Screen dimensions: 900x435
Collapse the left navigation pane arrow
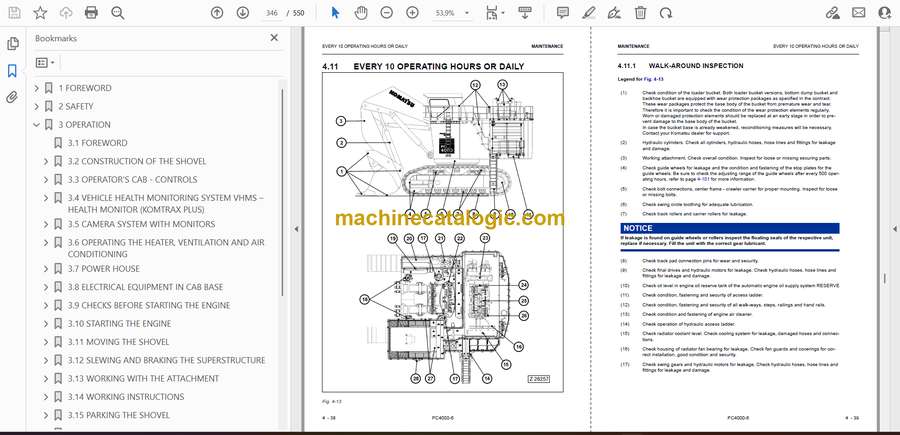coord(296,229)
